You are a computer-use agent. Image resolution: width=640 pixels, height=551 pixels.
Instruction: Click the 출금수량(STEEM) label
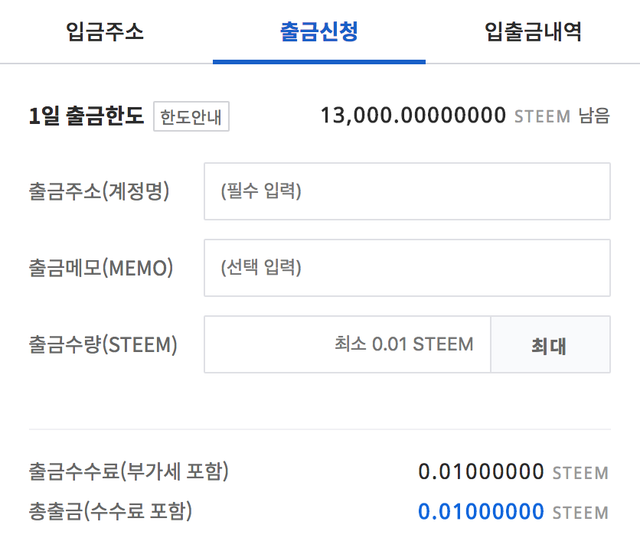[x=103, y=344]
